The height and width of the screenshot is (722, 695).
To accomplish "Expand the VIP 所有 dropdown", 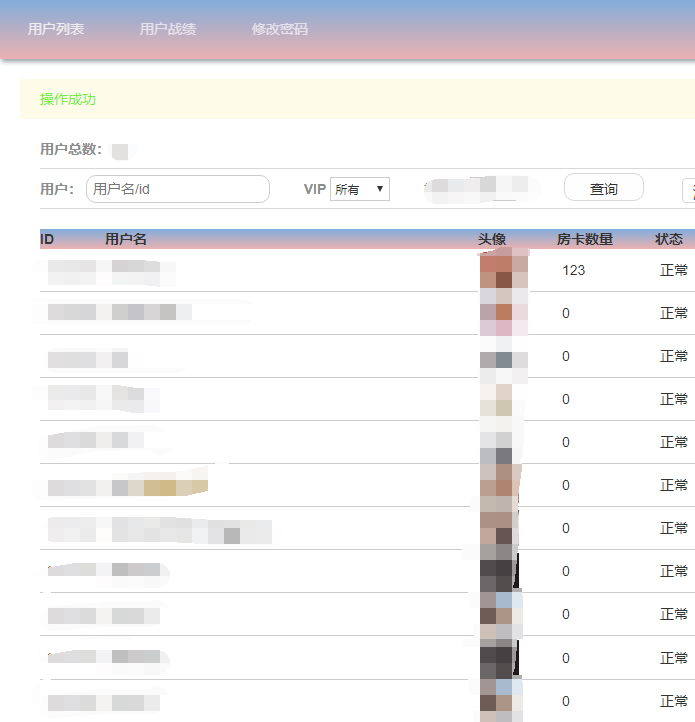I will pyautogui.click(x=360, y=189).
